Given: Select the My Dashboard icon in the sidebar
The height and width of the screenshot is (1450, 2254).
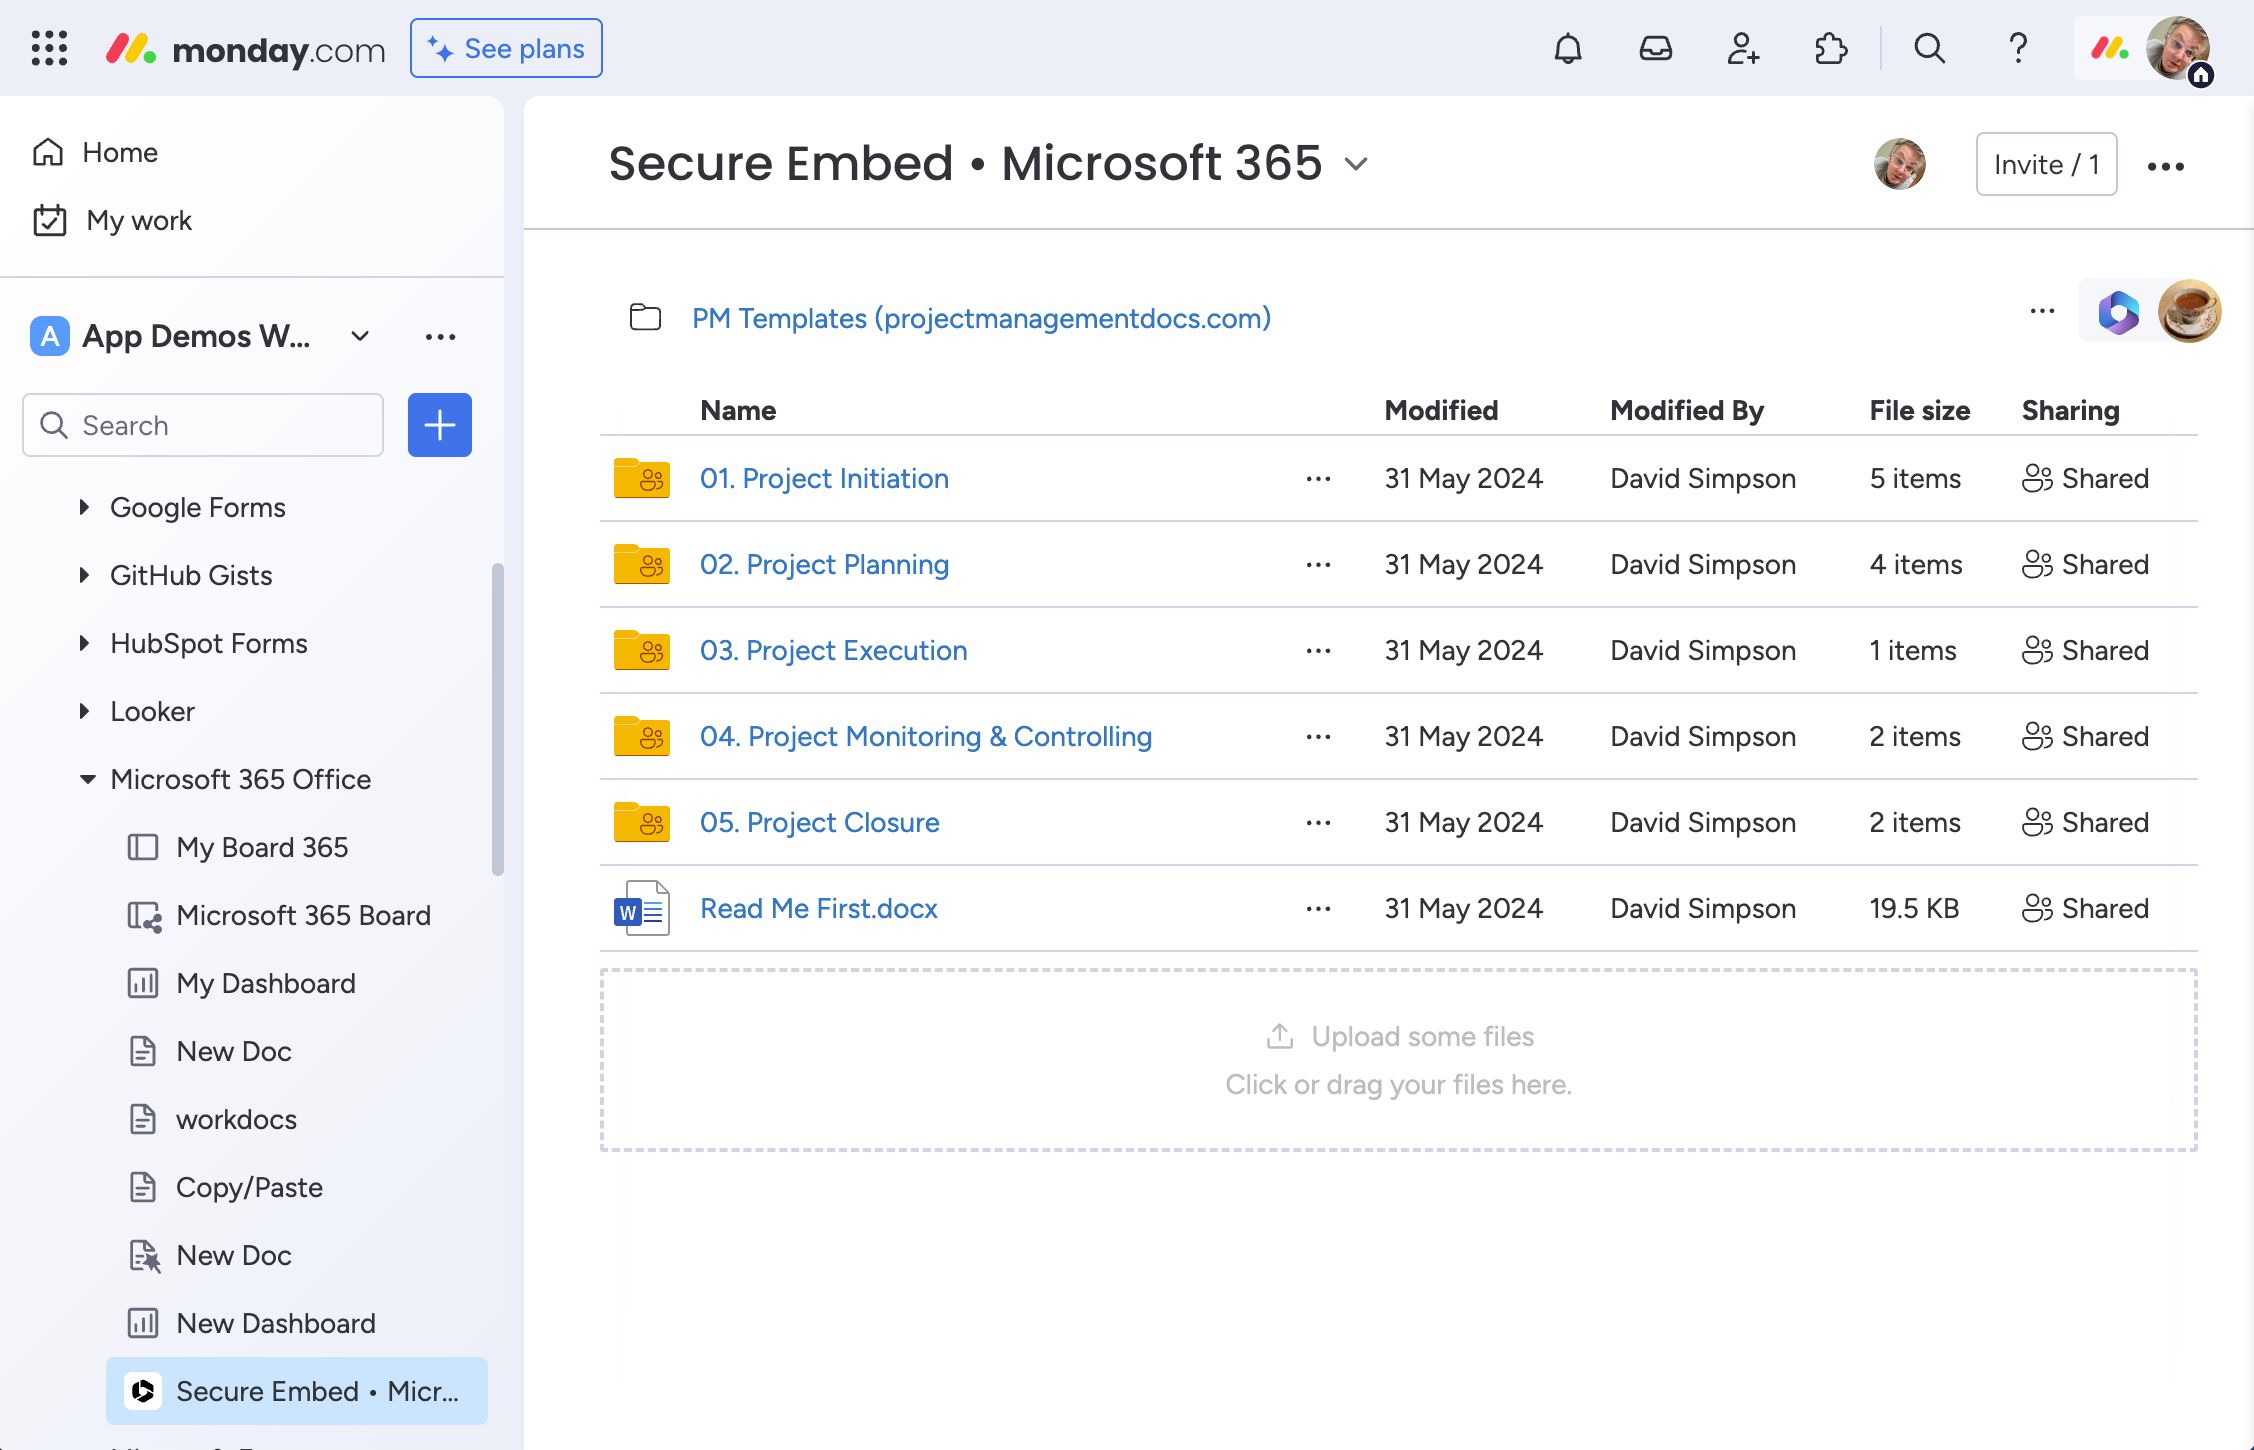Looking at the screenshot, I should point(144,983).
